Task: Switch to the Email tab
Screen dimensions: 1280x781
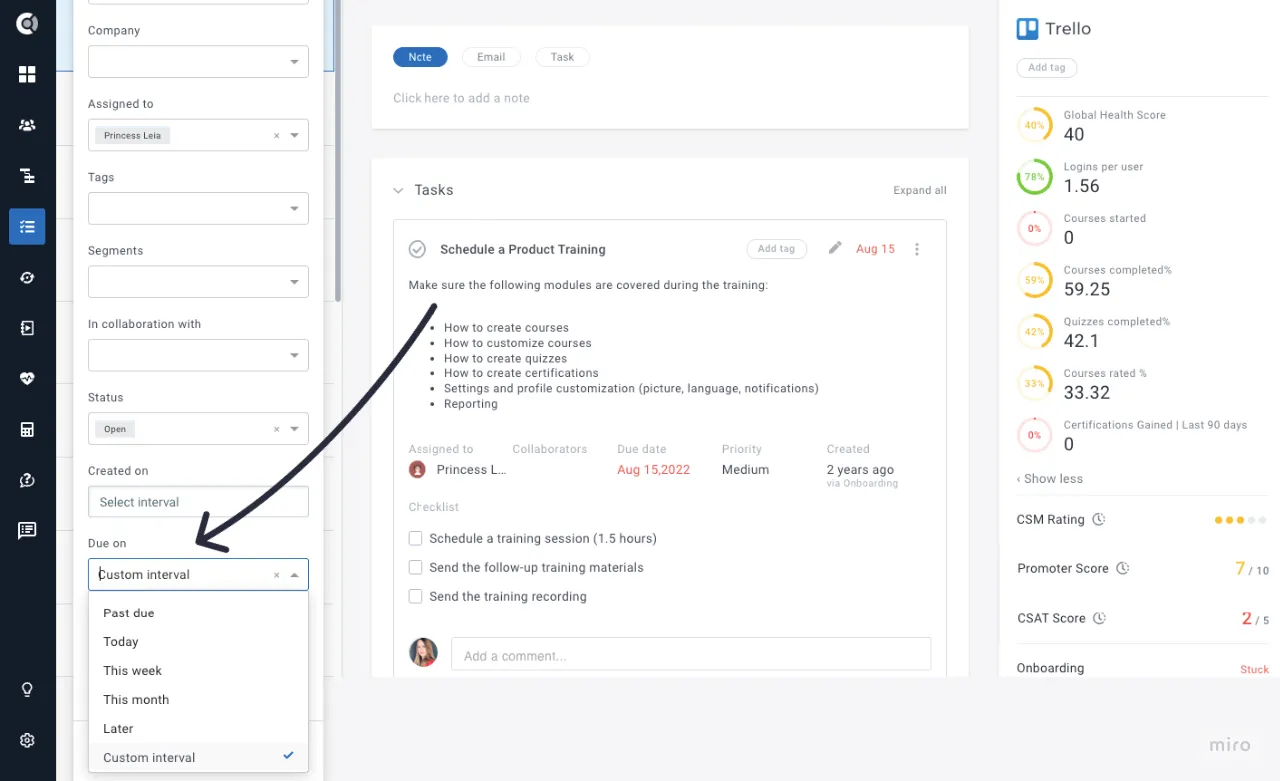Action: 491,57
